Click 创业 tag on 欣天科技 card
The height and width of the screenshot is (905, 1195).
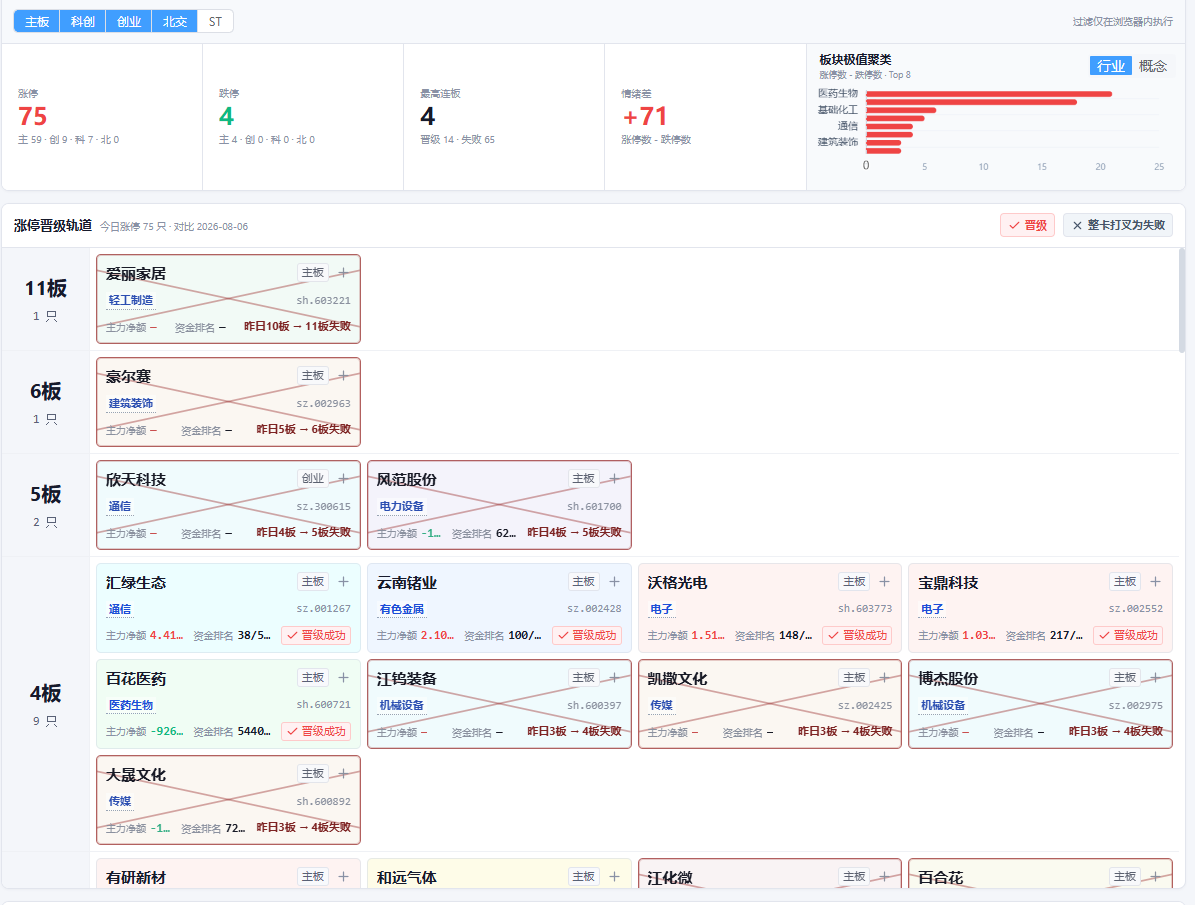[312, 478]
